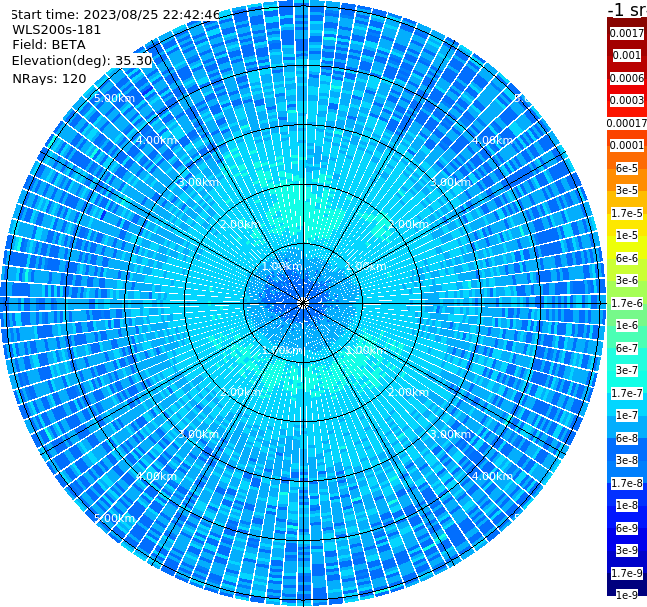The image size is (647, 607).
Task: Select the 3e-8 blue scale label
Action: tap(627, 460)
